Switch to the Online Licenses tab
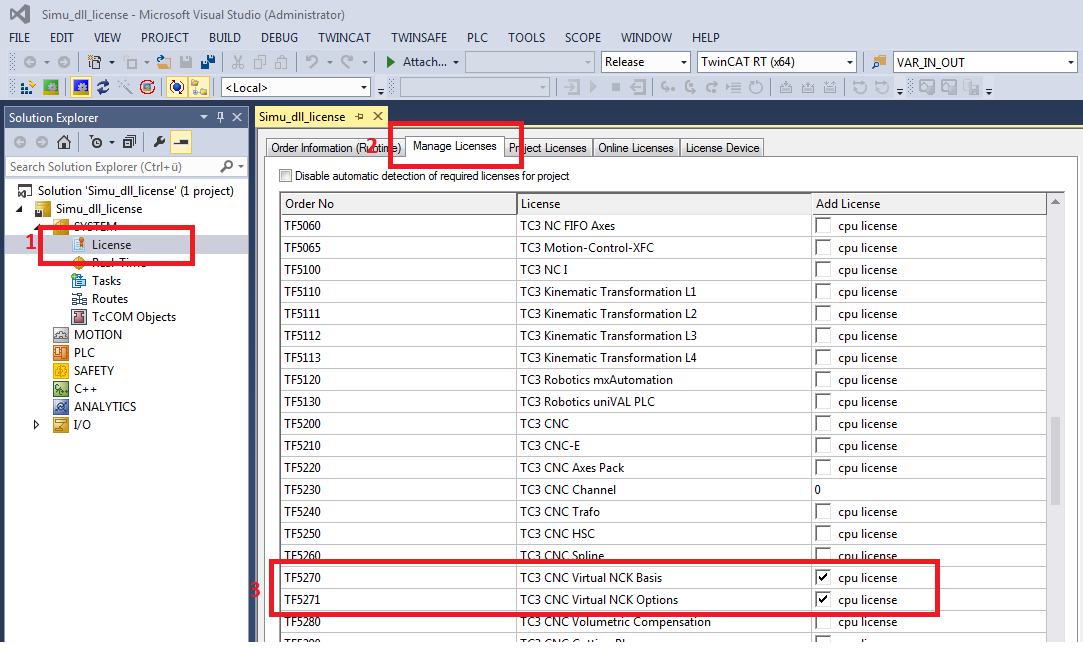 [x=635, y=148]
